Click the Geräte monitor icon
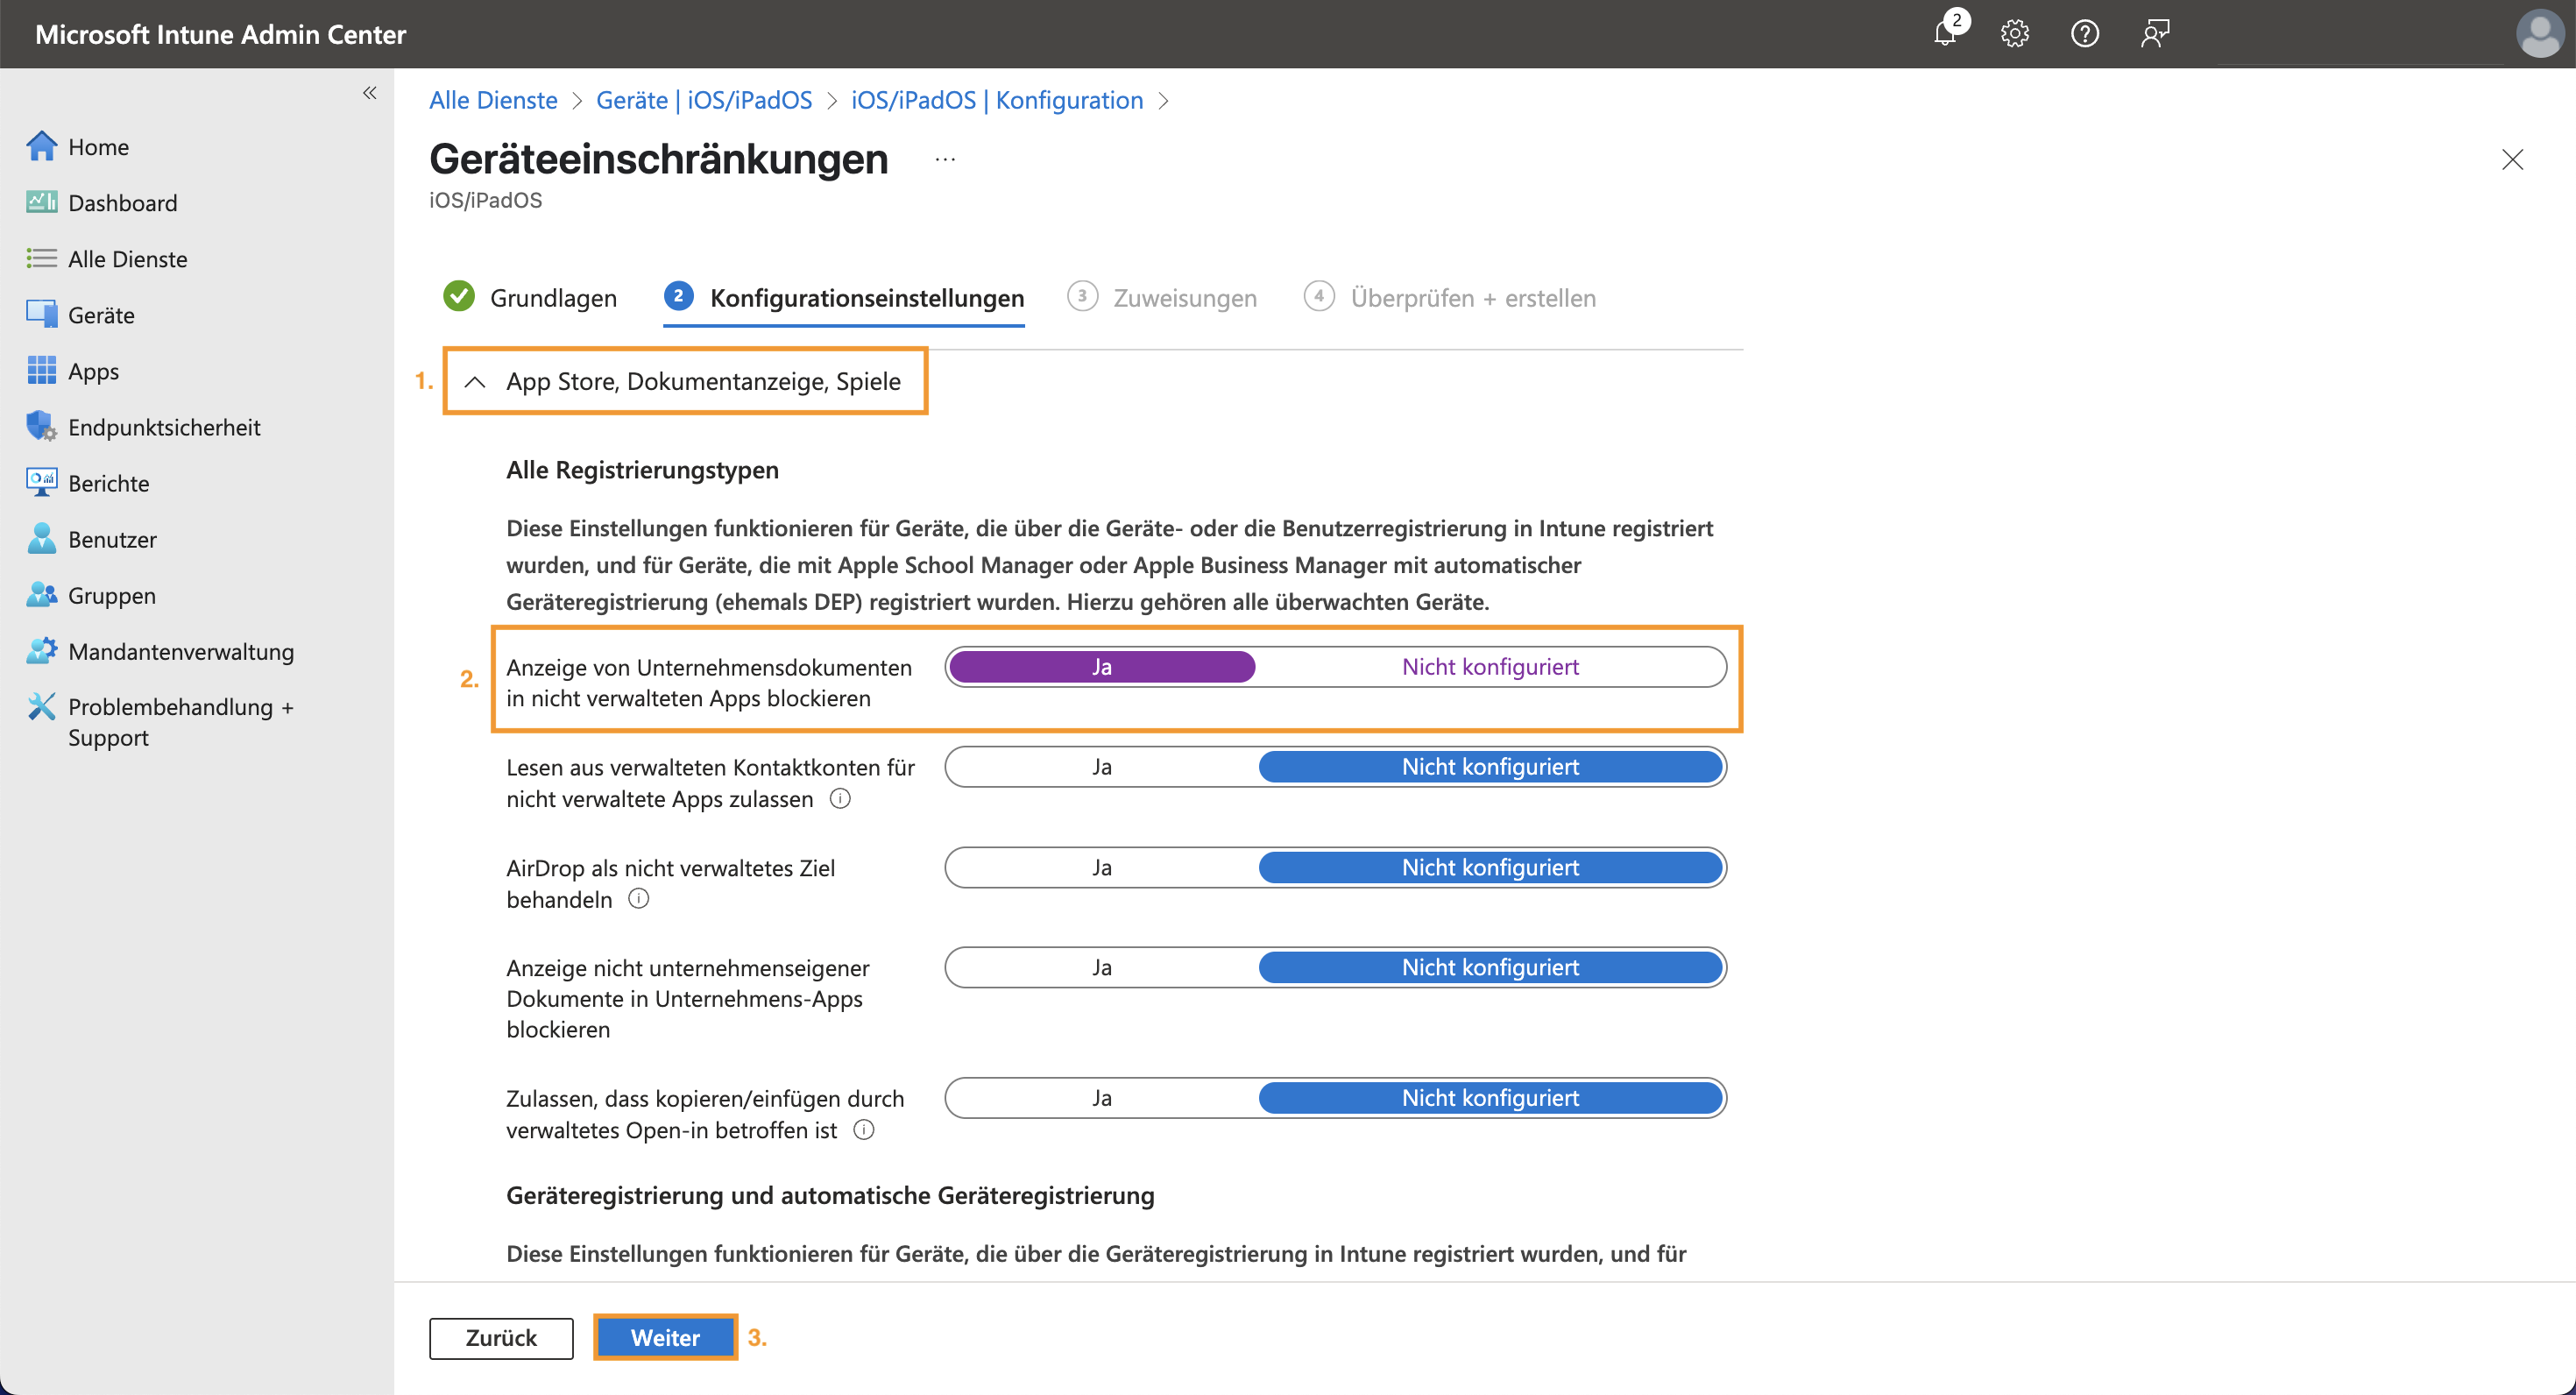The image size is (2576, 1395). [41, 314]
